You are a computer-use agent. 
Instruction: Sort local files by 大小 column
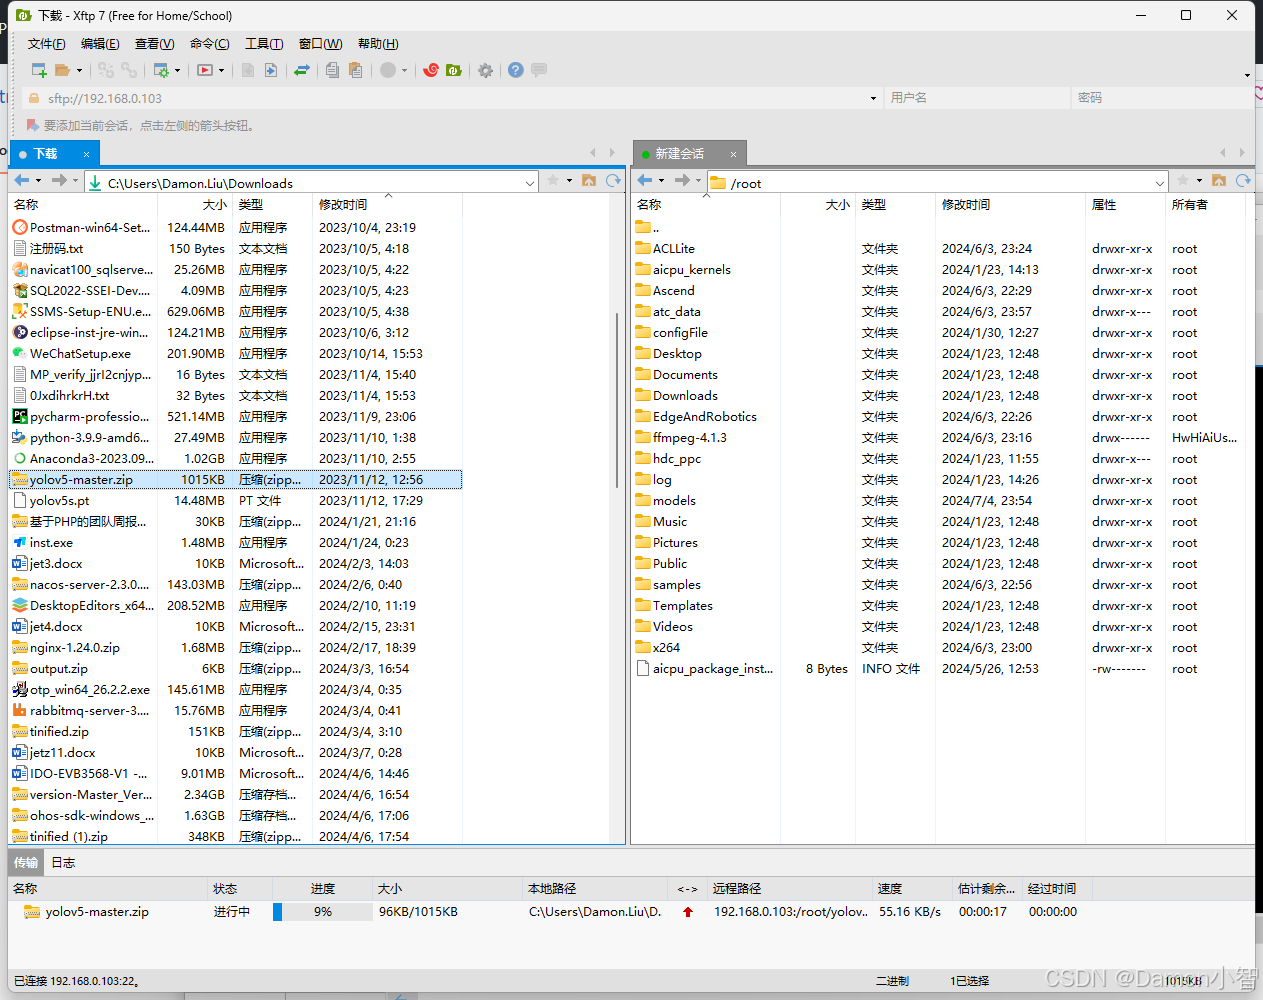[195, 204]
